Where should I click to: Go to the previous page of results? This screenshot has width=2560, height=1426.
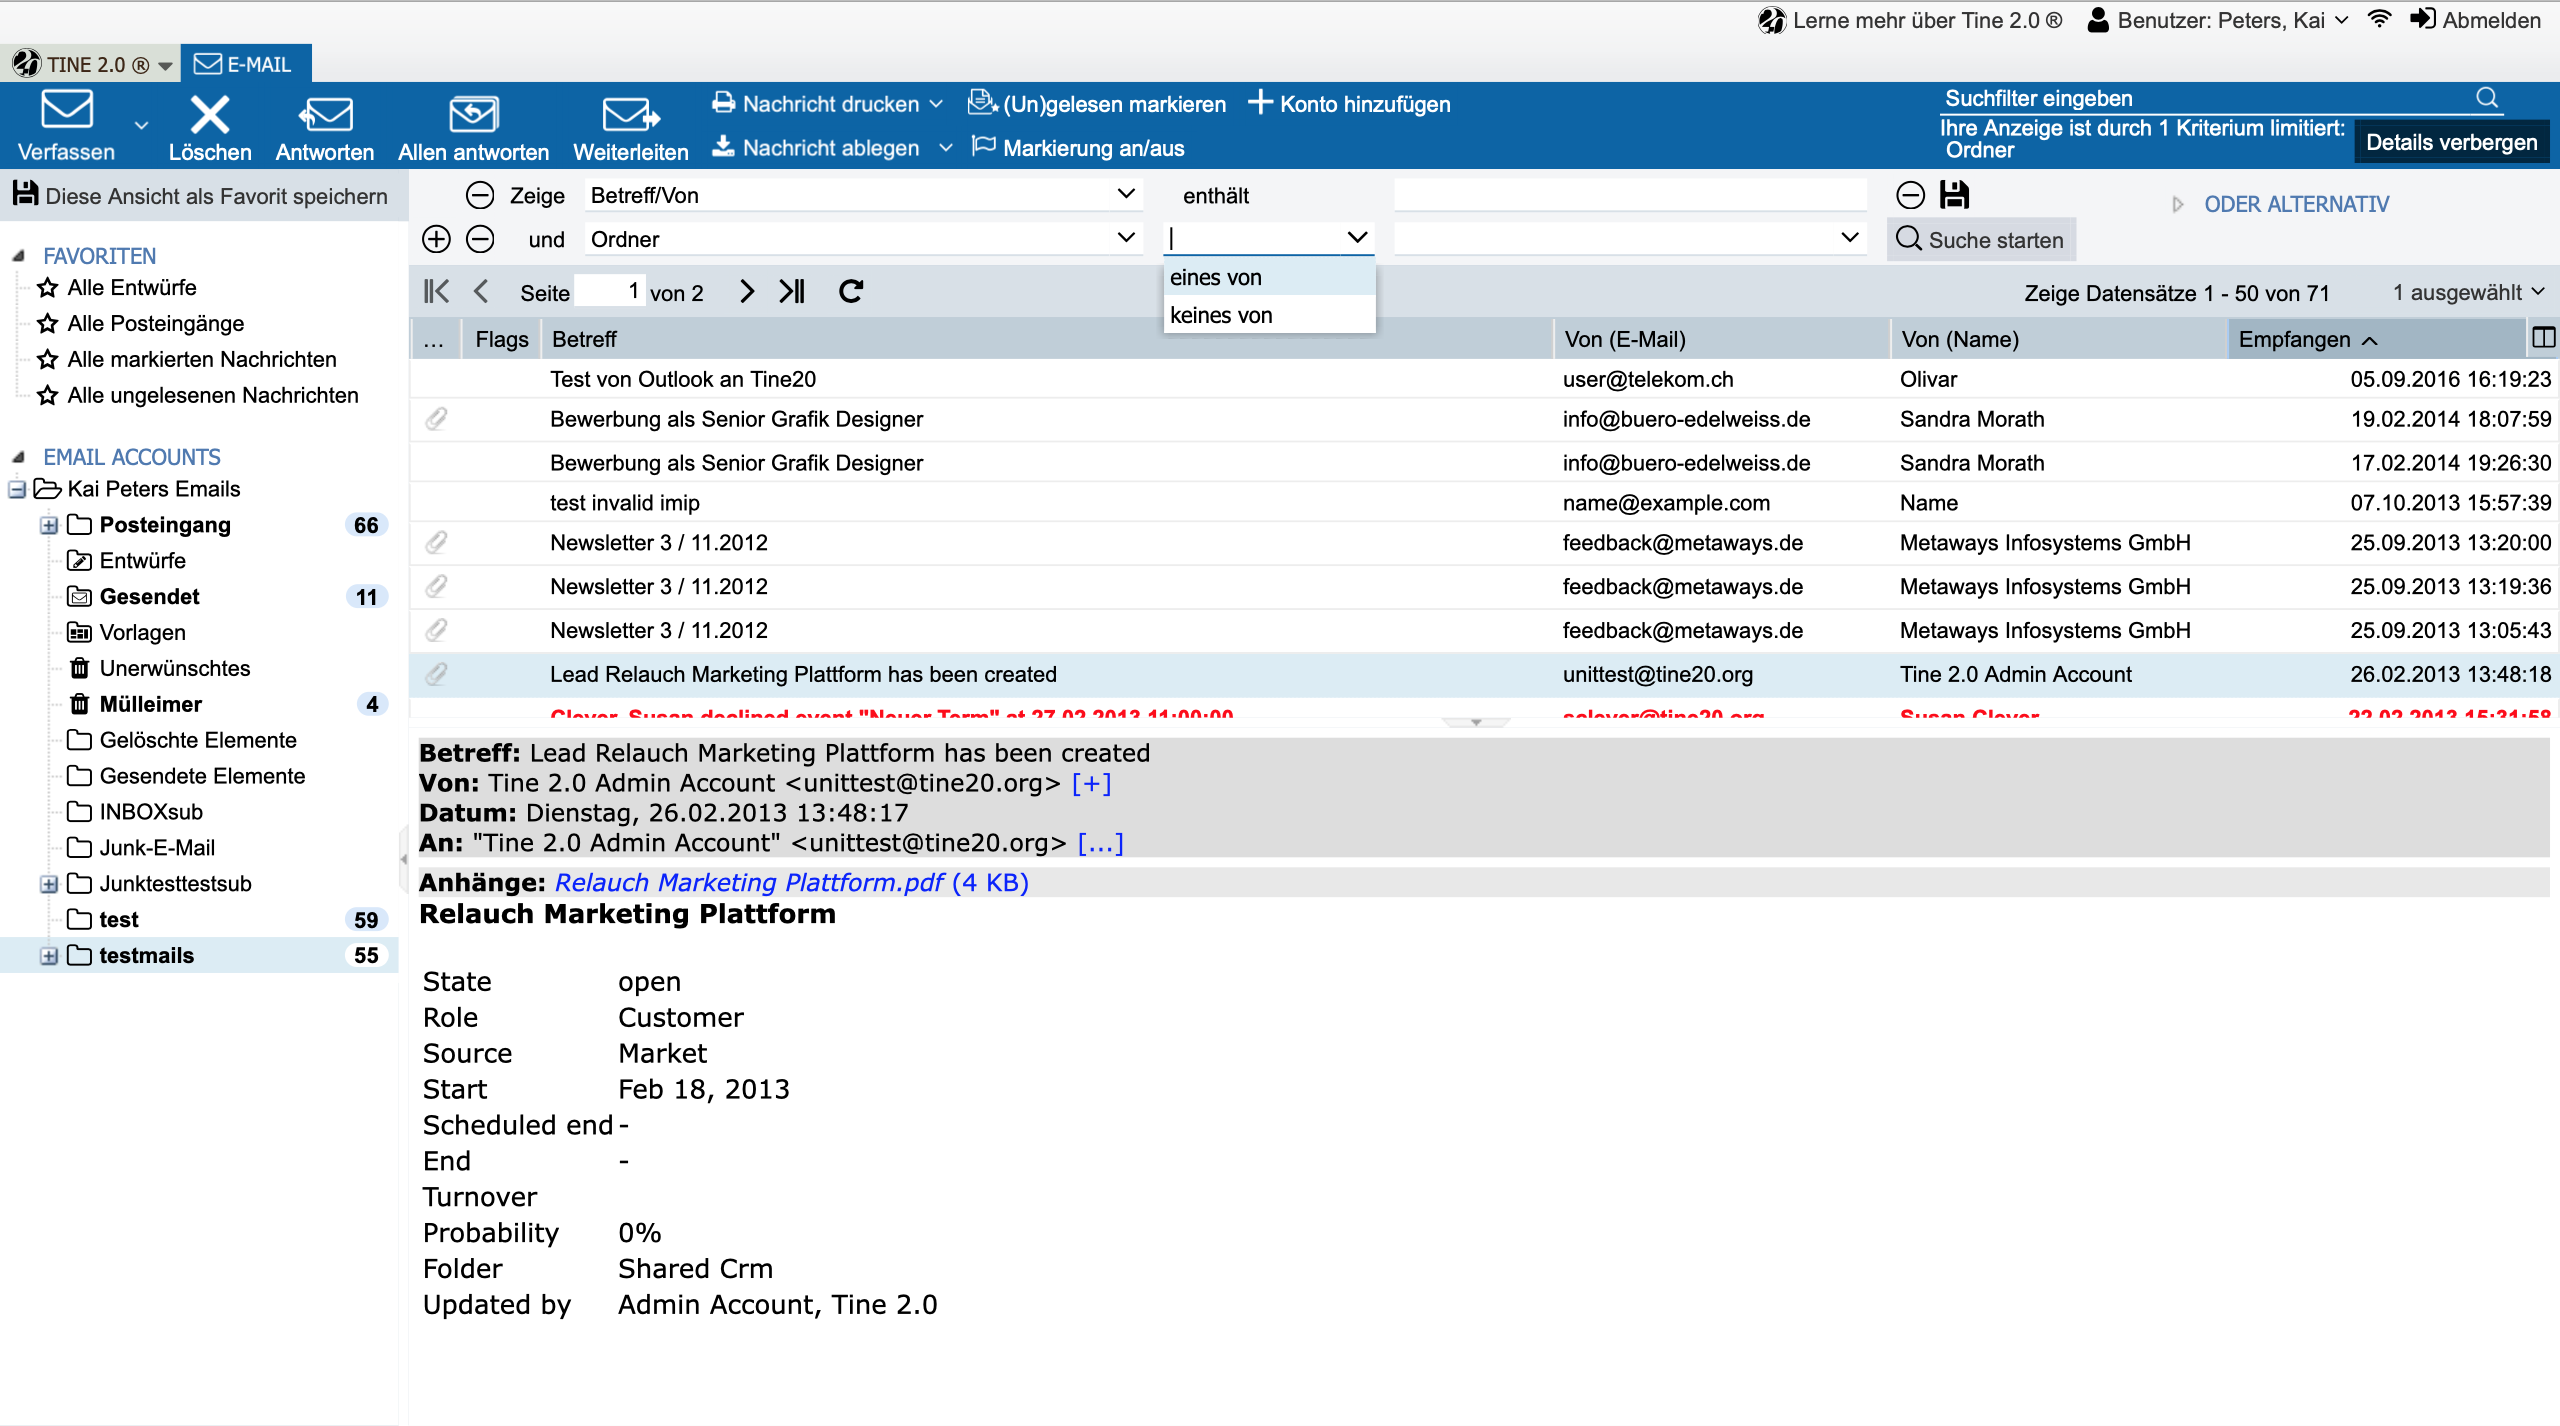[x=481, y=291]
